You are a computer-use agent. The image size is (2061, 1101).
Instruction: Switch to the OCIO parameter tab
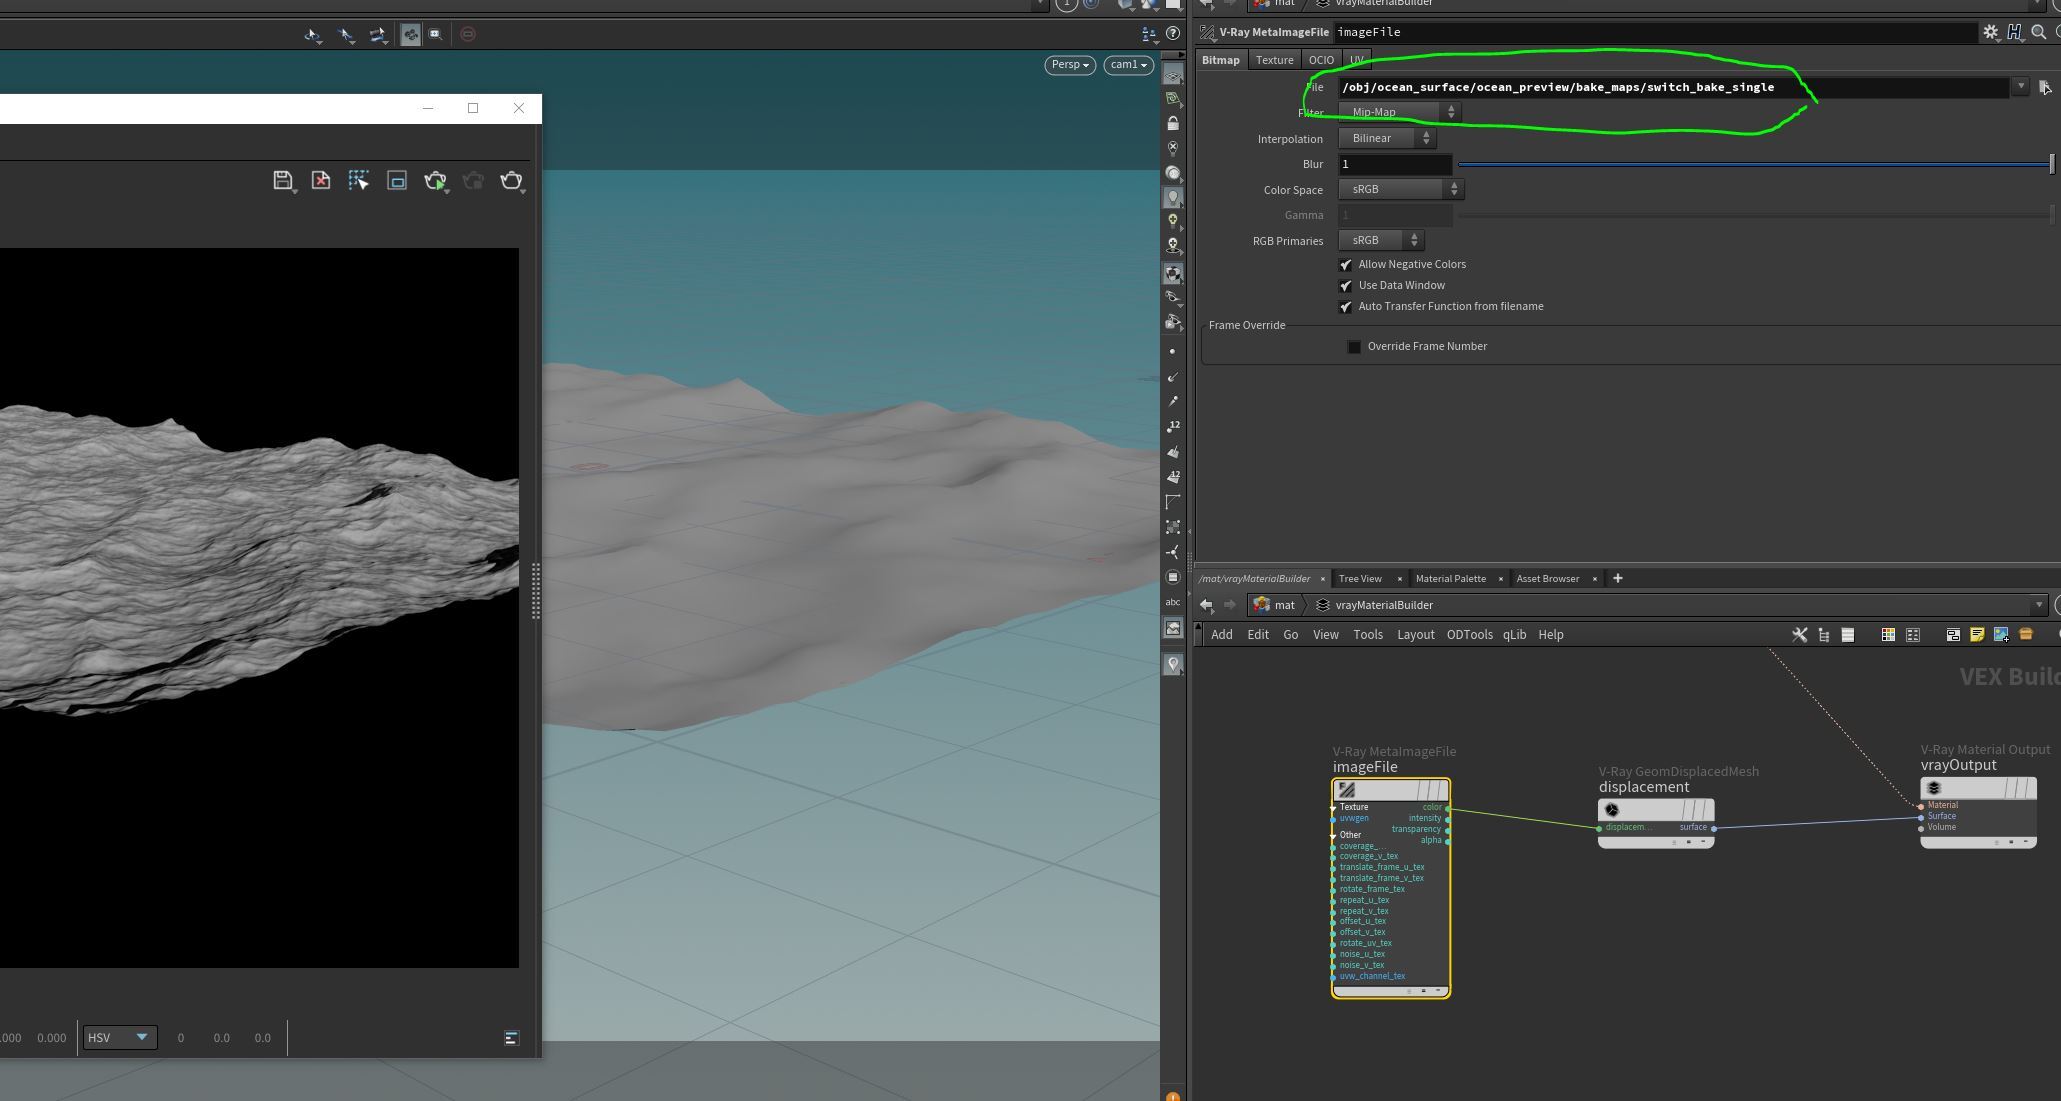pos(1321,60)
